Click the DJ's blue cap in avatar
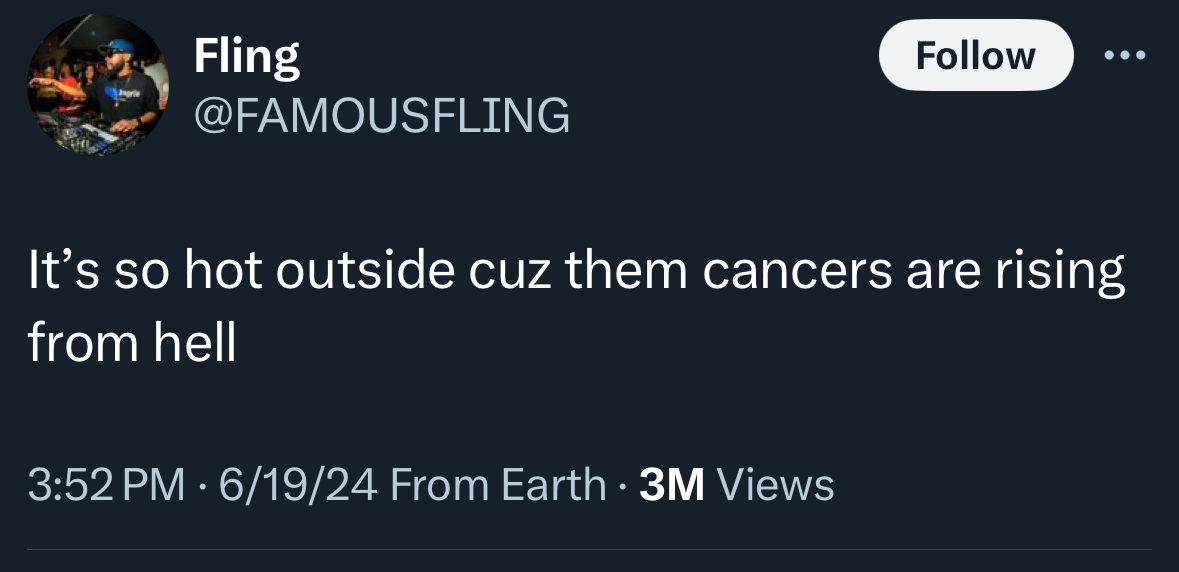The height and width of the screenshot is (572, 1179). pos(117,47)
